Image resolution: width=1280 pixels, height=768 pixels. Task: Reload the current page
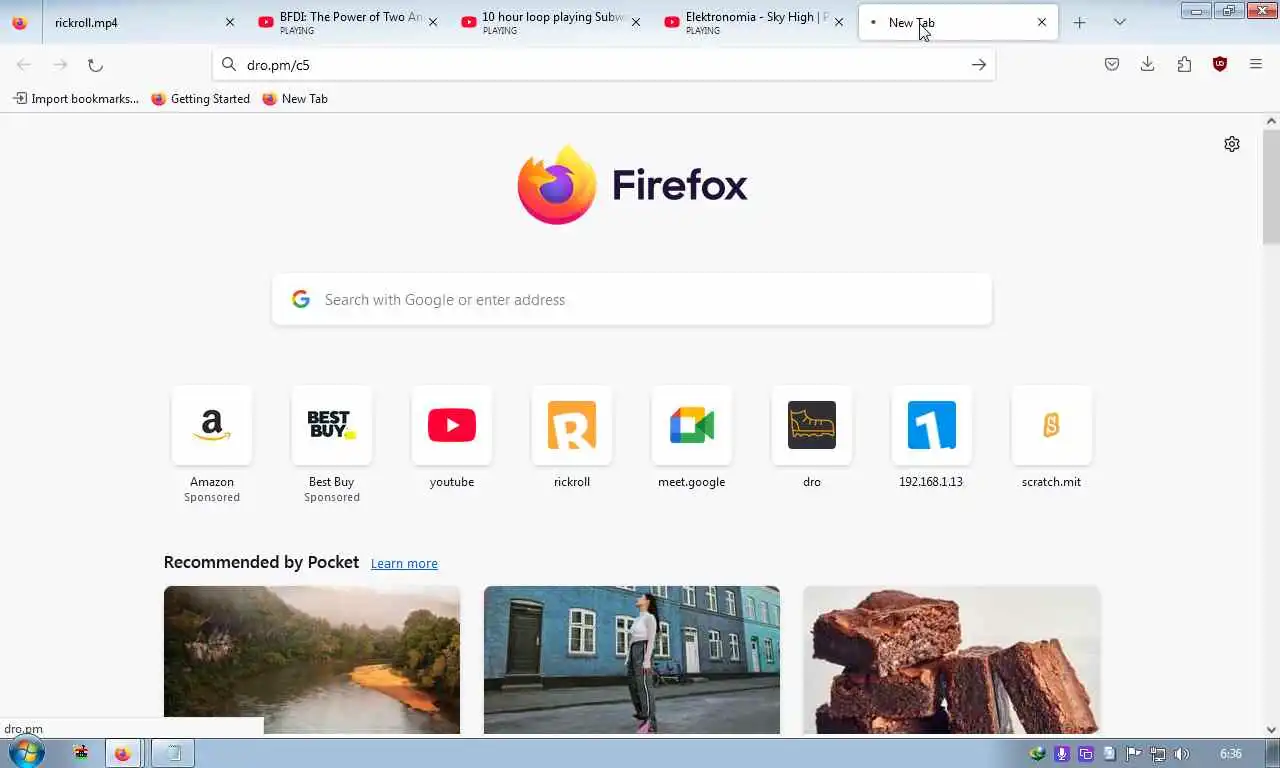(95, 65)
